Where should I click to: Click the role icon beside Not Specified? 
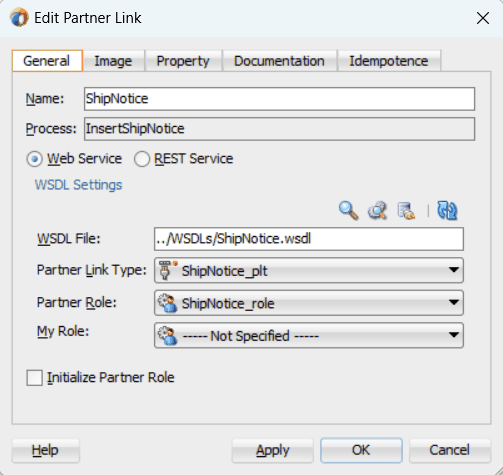point(168,336)
